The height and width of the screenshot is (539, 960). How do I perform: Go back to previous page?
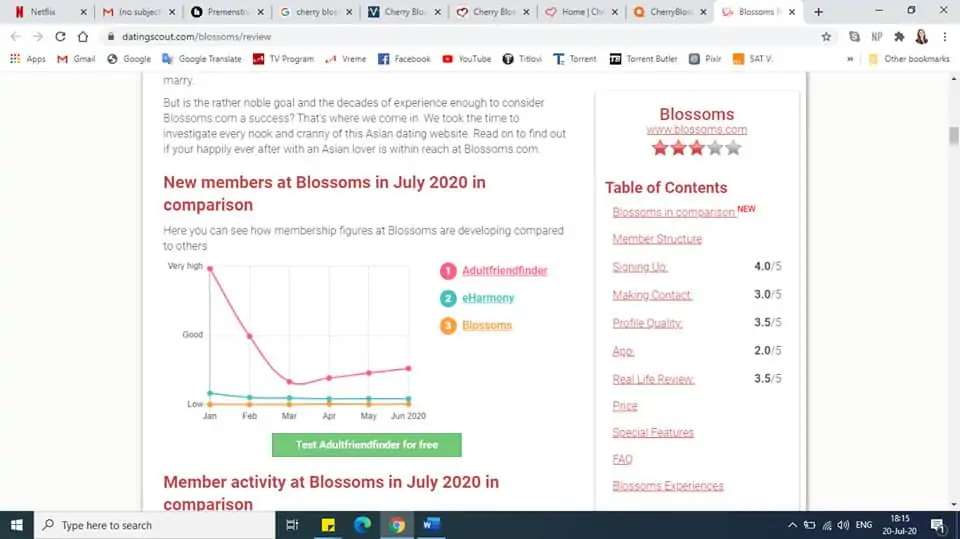tap(16, 37)
